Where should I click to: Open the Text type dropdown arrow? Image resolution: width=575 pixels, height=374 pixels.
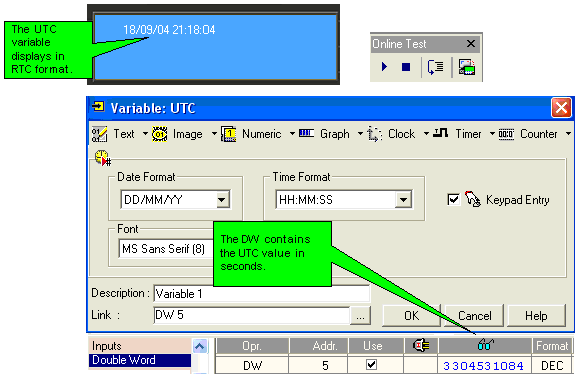click(x=145, y=133)
